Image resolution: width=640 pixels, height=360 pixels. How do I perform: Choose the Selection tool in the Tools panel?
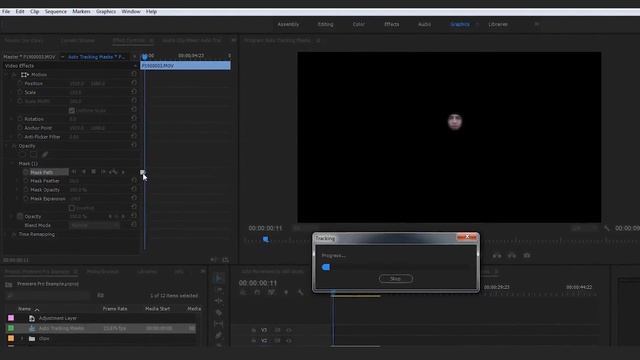pos(219,279)
